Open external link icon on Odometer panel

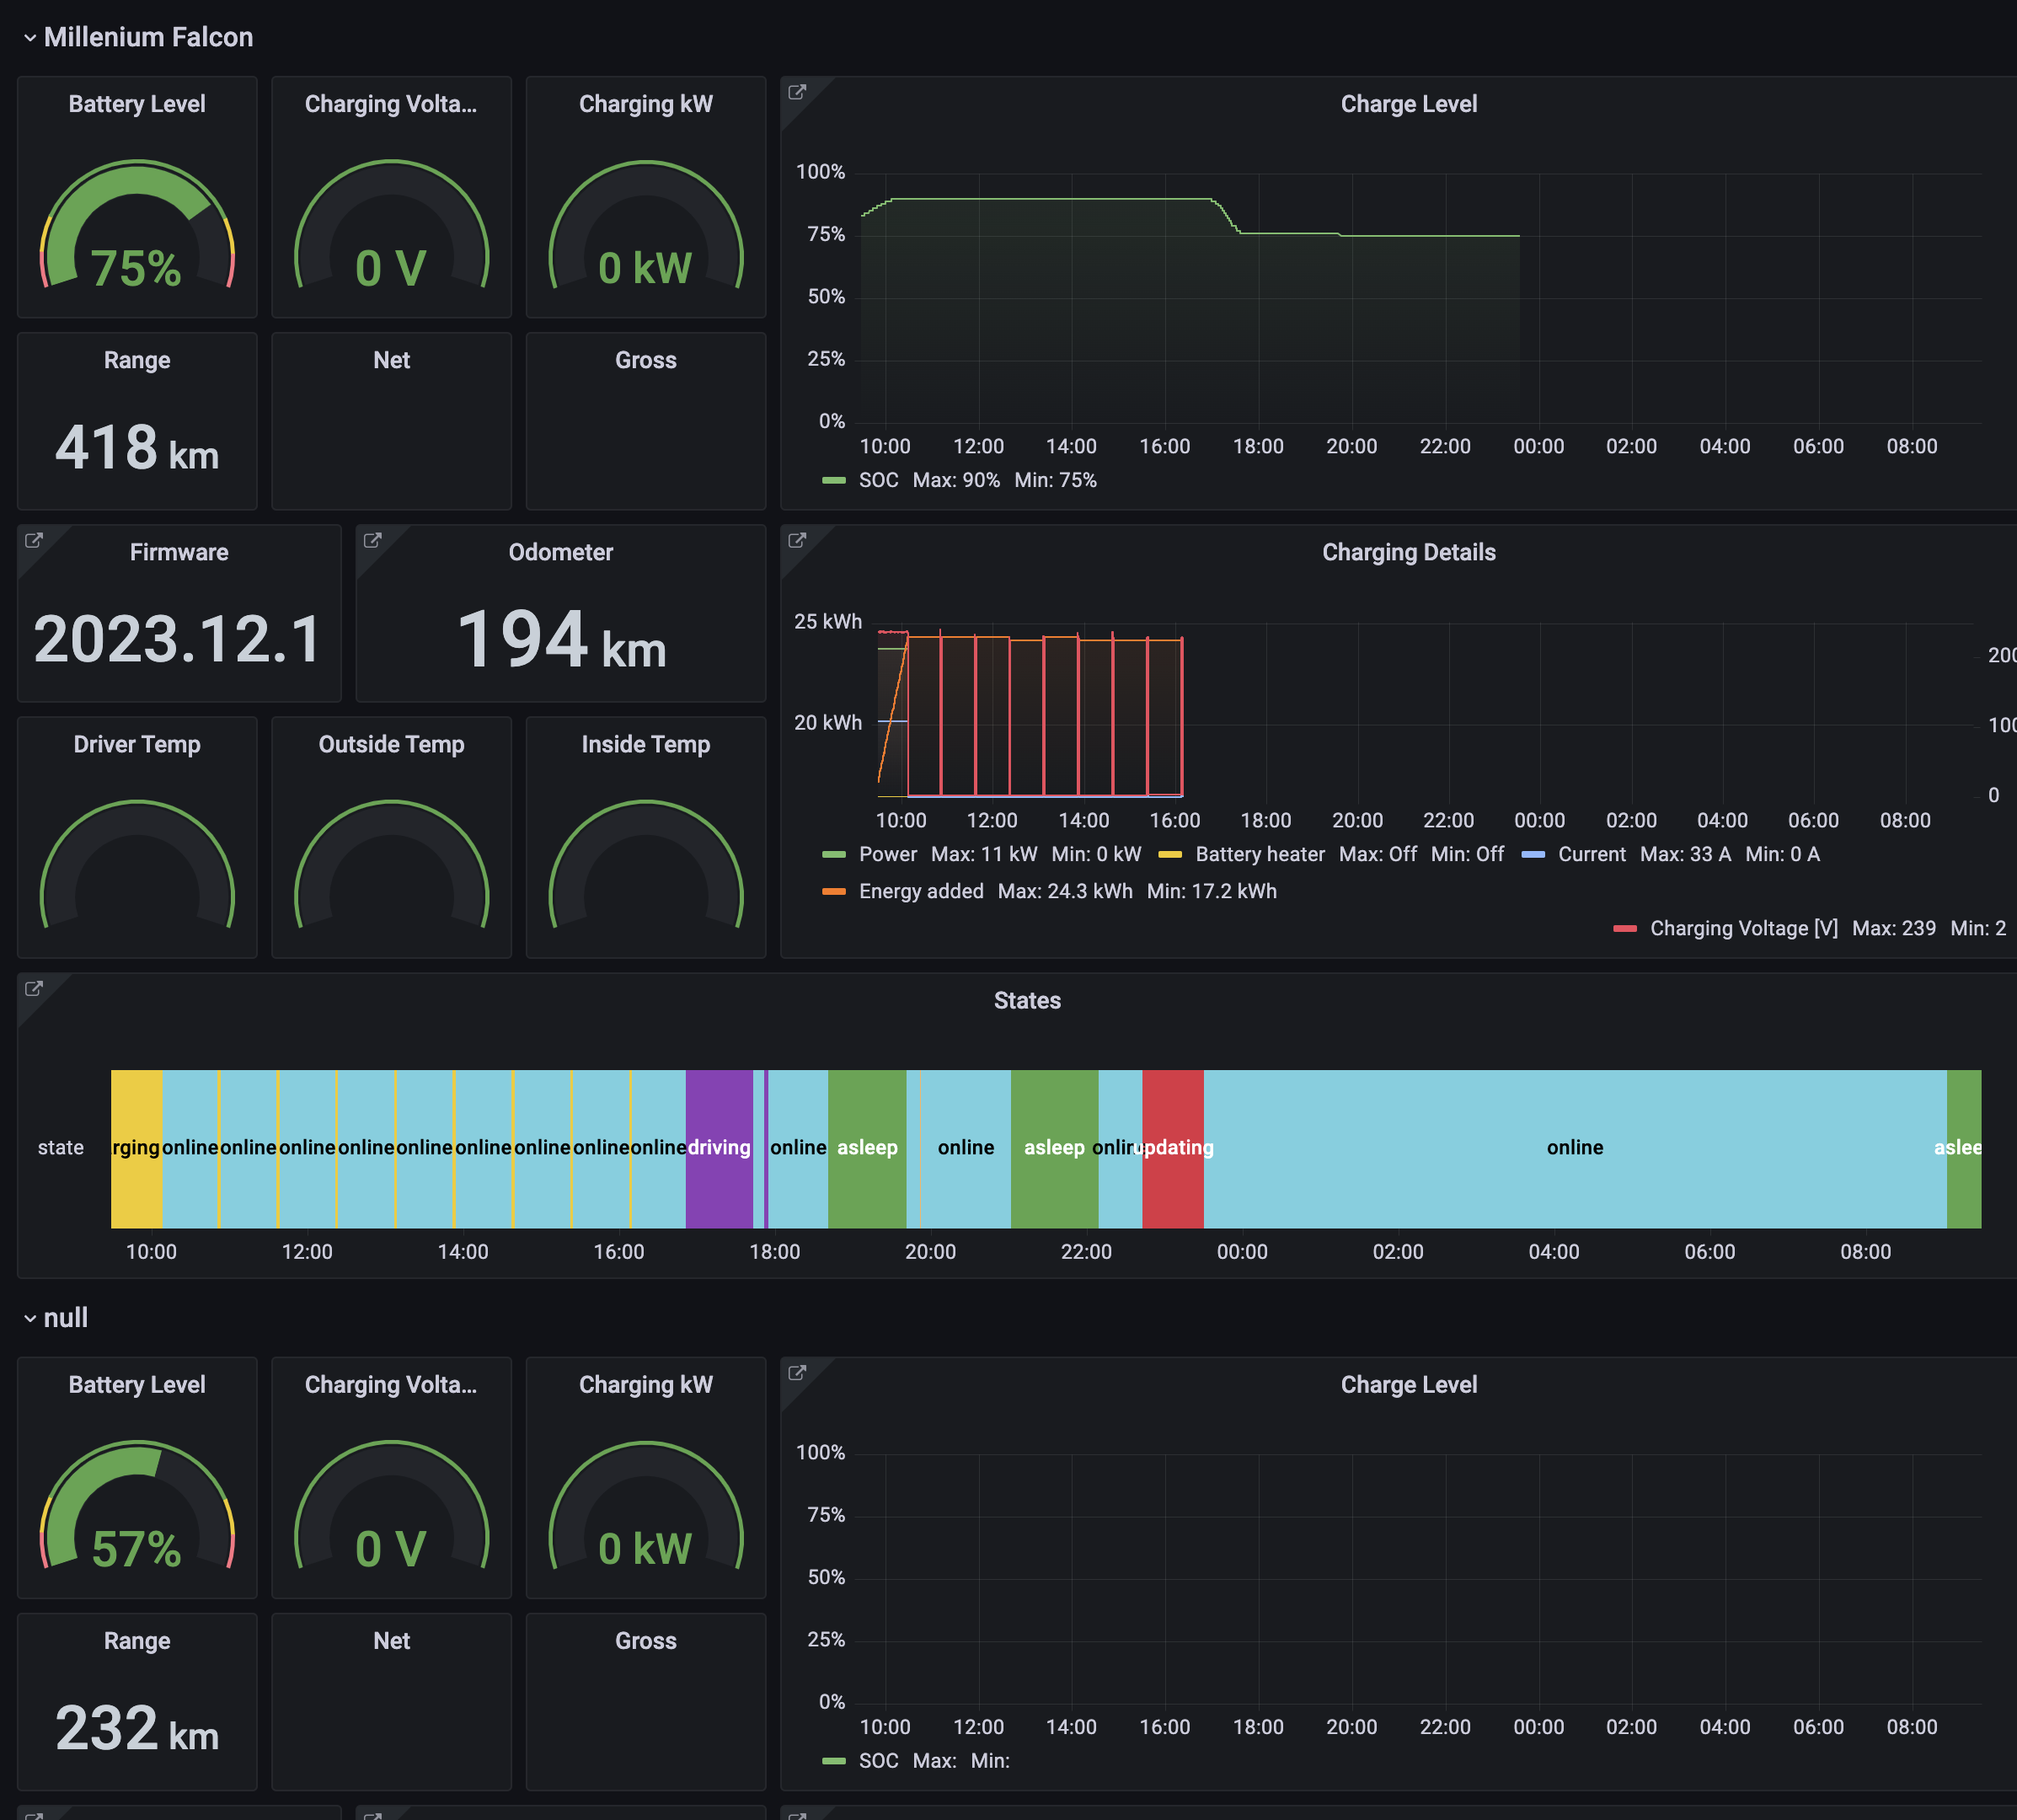pos(373,540)
